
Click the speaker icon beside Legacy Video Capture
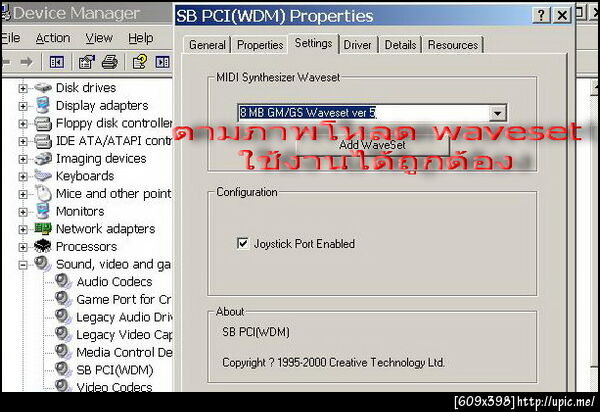(63, 334)
